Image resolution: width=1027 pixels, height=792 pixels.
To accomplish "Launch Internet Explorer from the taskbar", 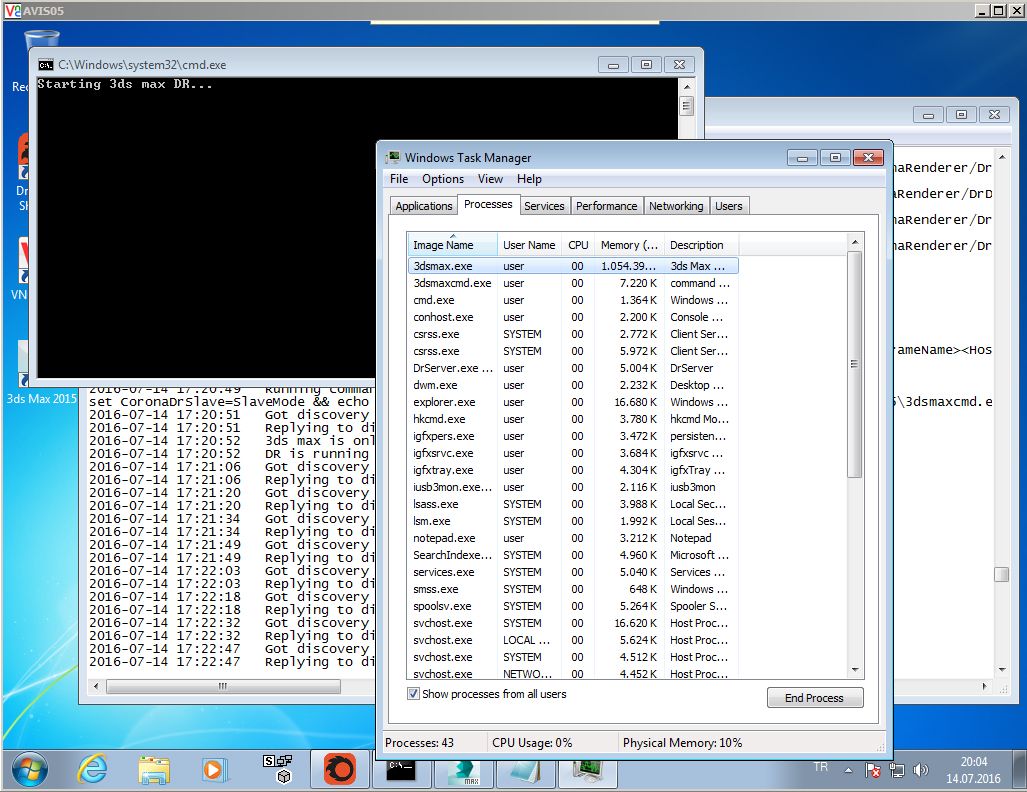I will coord(92,769).
